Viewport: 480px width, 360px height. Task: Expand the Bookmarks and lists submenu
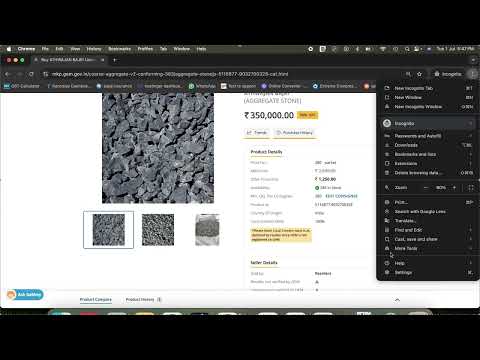428,154
